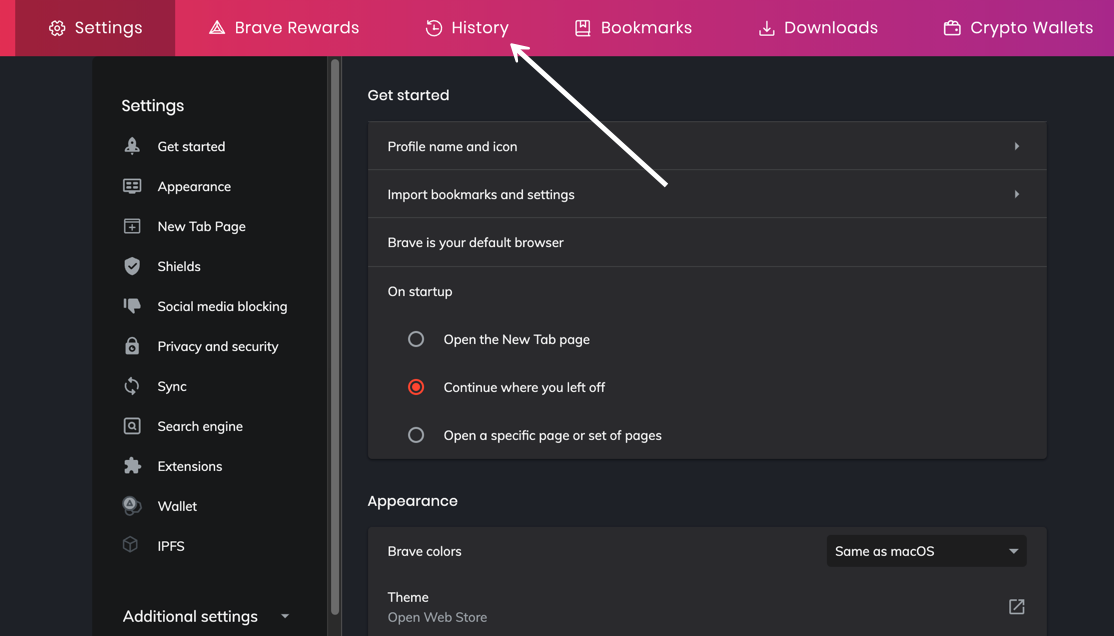Image resolution: width=1114 pixels, height=636 pixels.
Task: Select 'Continue where you left off'
Action: tap(415, 387)
